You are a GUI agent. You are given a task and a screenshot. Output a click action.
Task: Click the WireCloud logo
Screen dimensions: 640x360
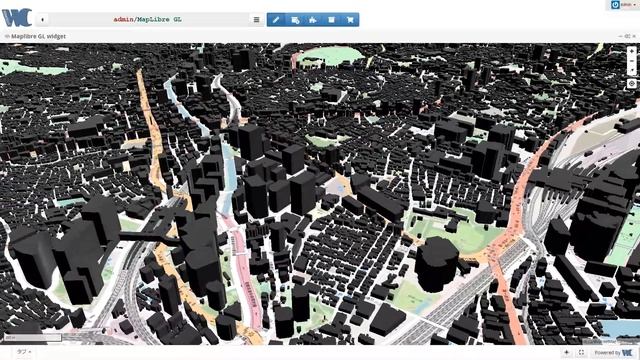[17, 18]
